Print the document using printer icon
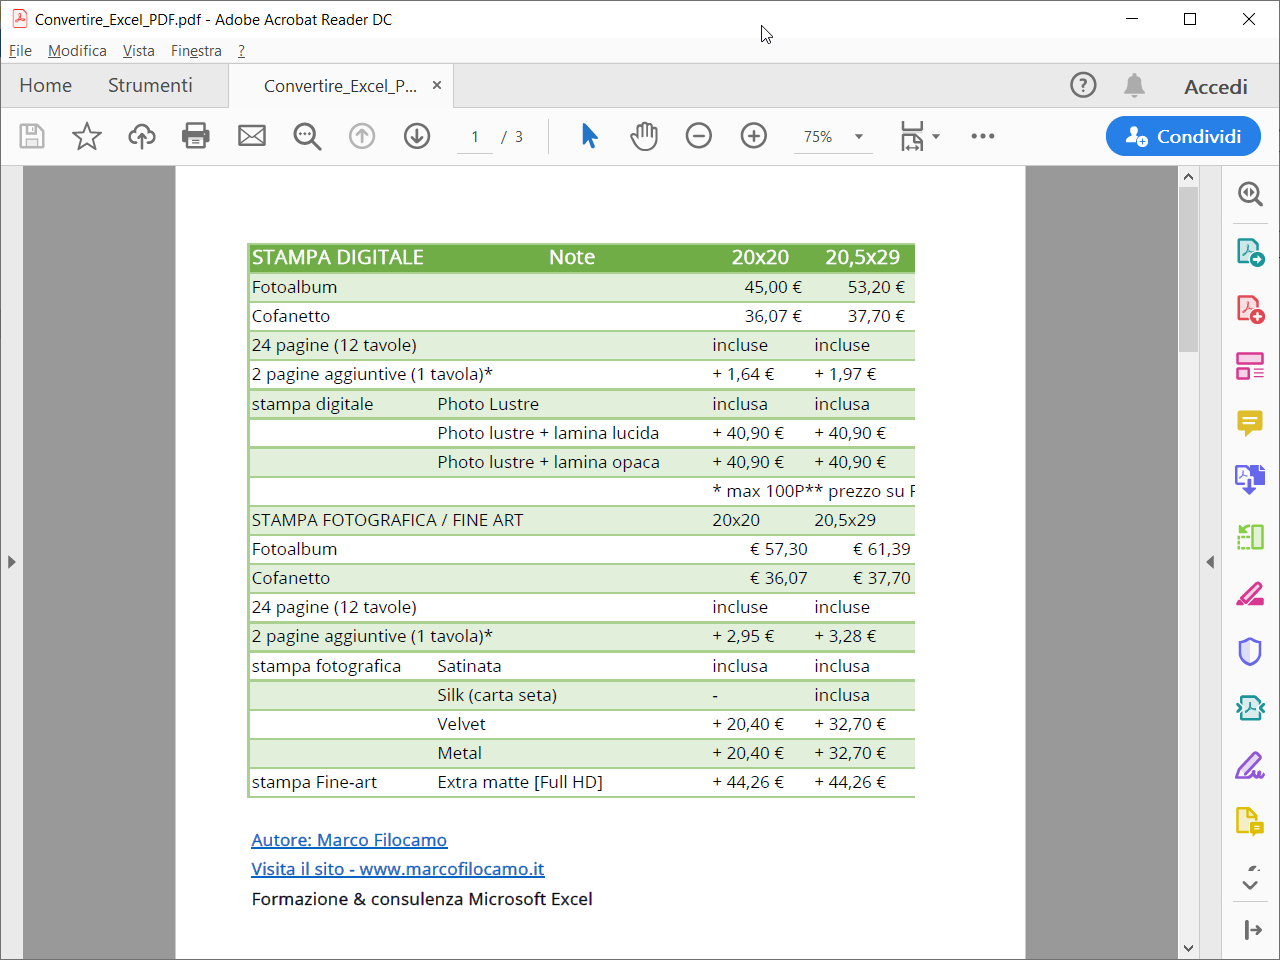Screen dimensions: 1280x960 196,136
